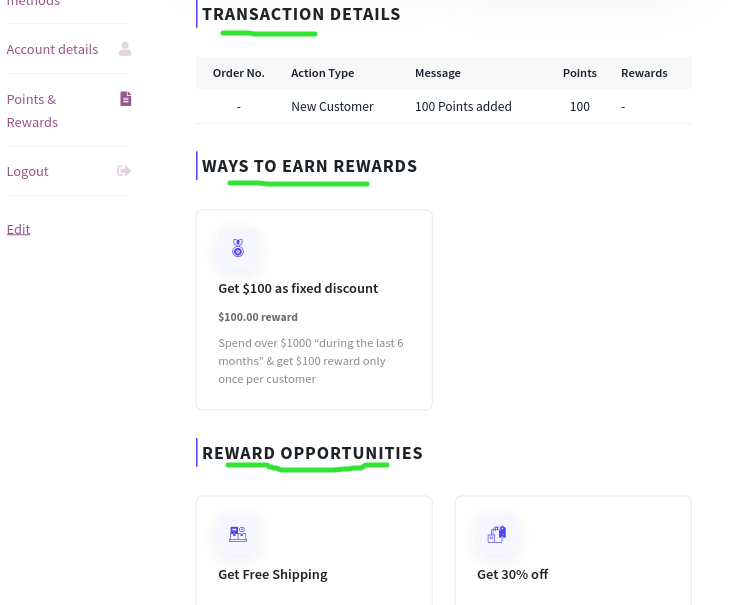Select Logout in the sidebar
This screenshot has height=605, width=731.
28,172
